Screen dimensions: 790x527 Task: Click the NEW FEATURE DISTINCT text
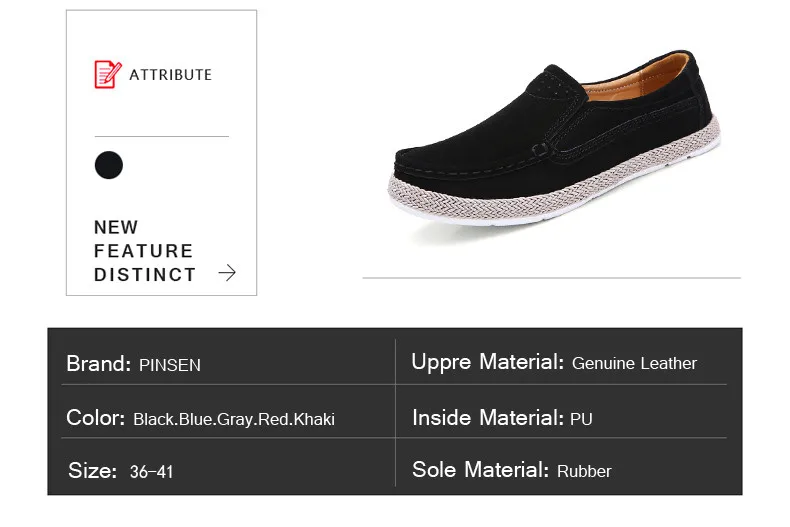pos(144,251)
